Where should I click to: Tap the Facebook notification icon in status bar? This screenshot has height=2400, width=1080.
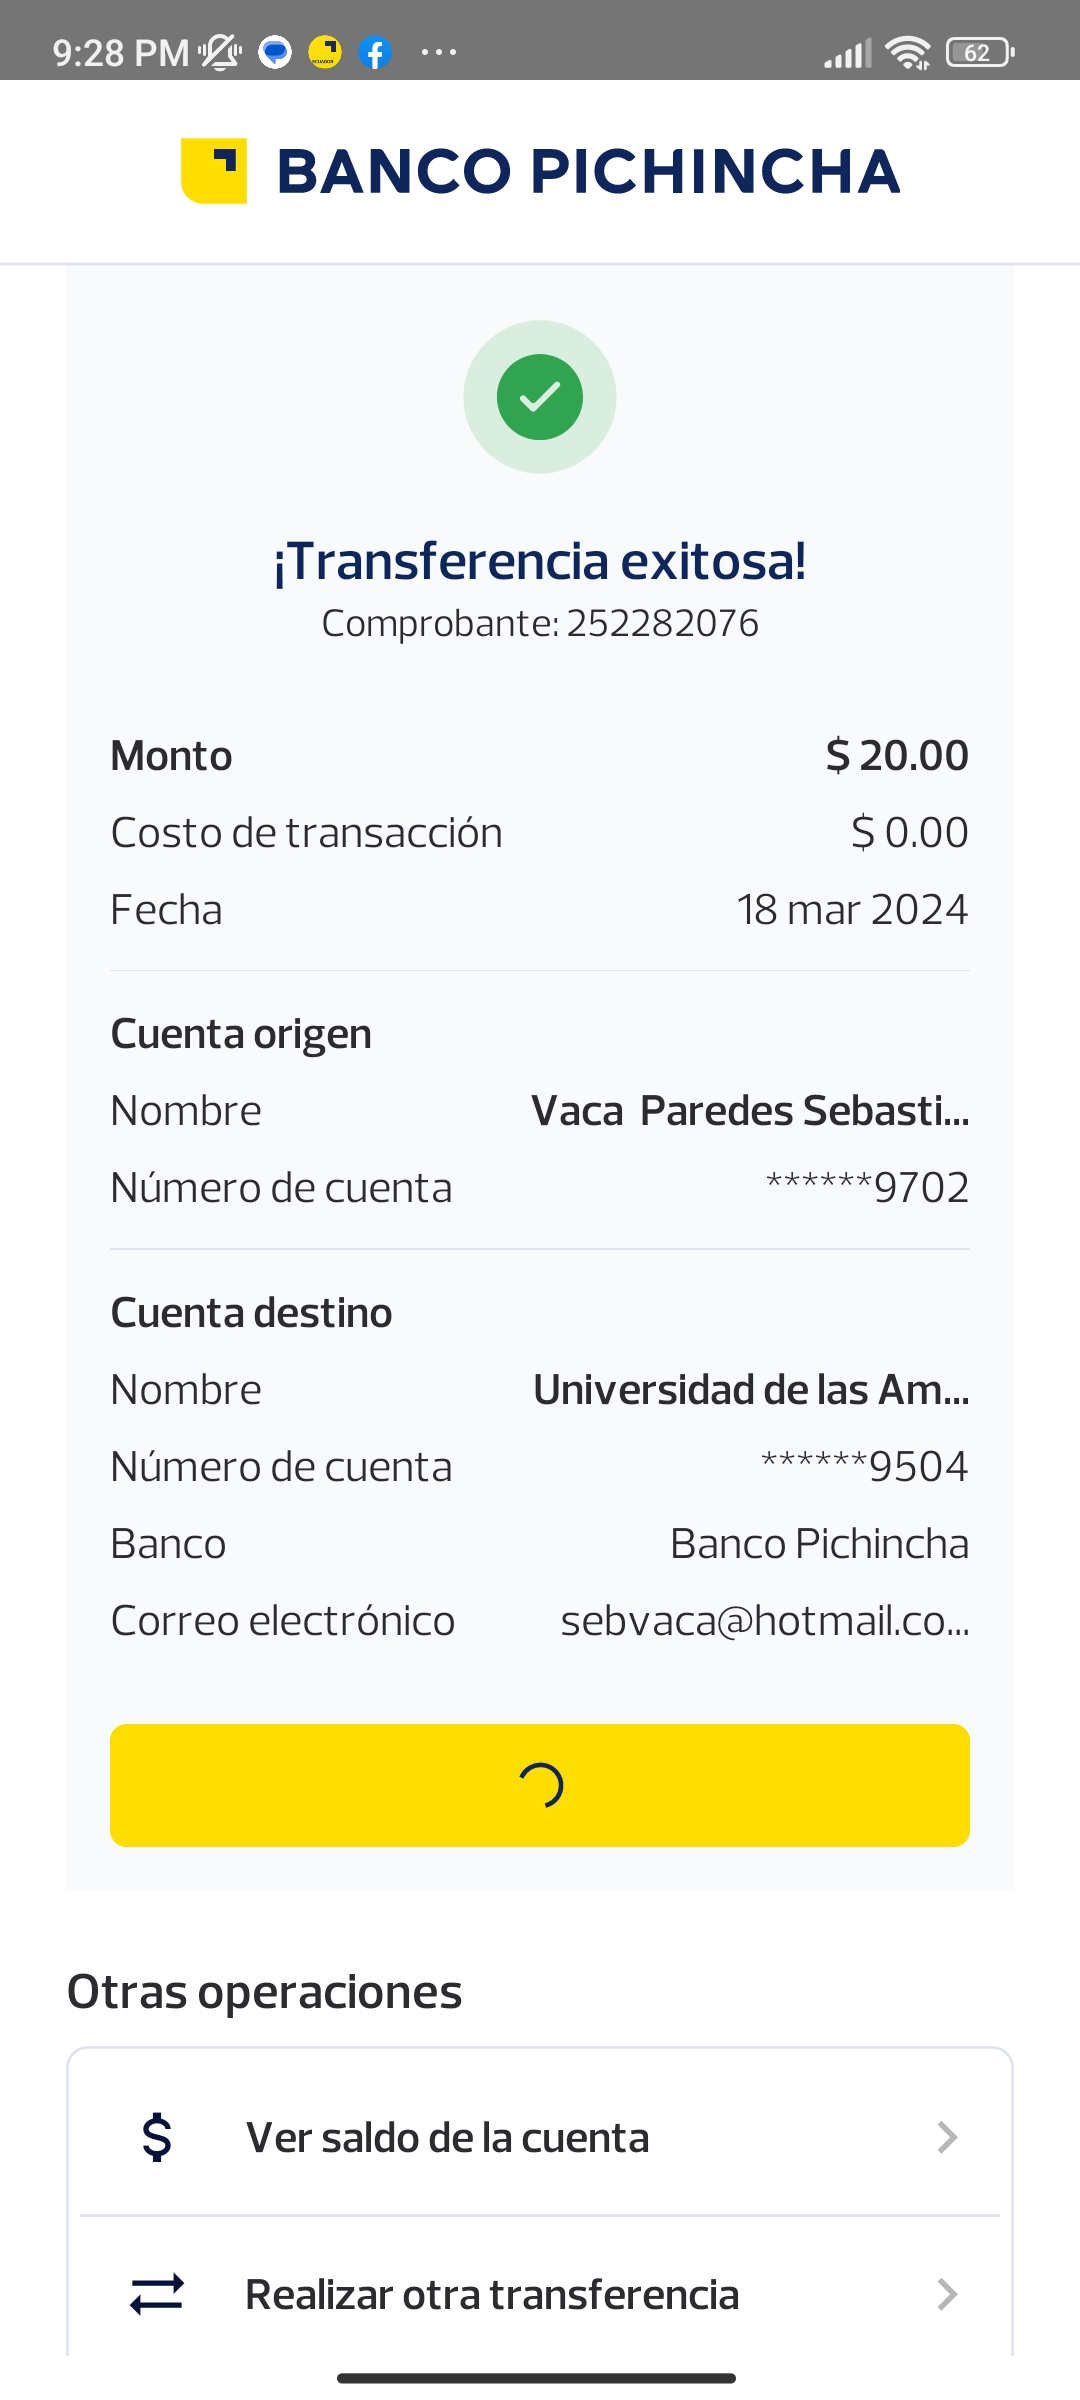[375, 52]
